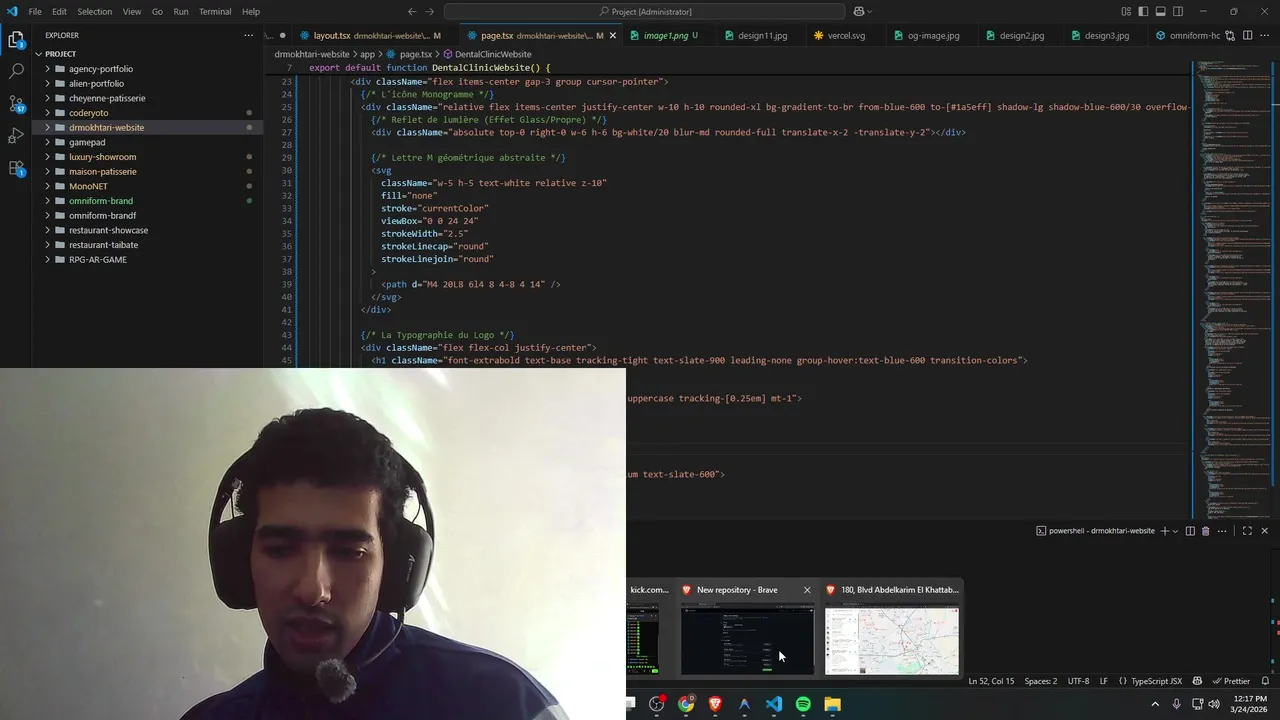The image size is (1280, 720).
Task: Click the powershell terminal label
Action: click(x=1095, y=531)
